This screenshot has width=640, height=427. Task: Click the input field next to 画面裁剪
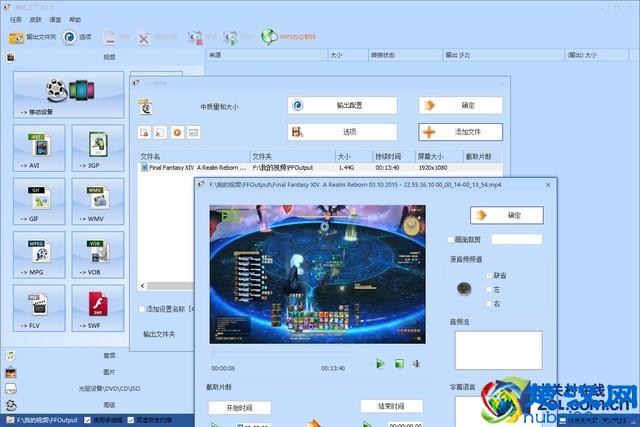pos(517,239)
